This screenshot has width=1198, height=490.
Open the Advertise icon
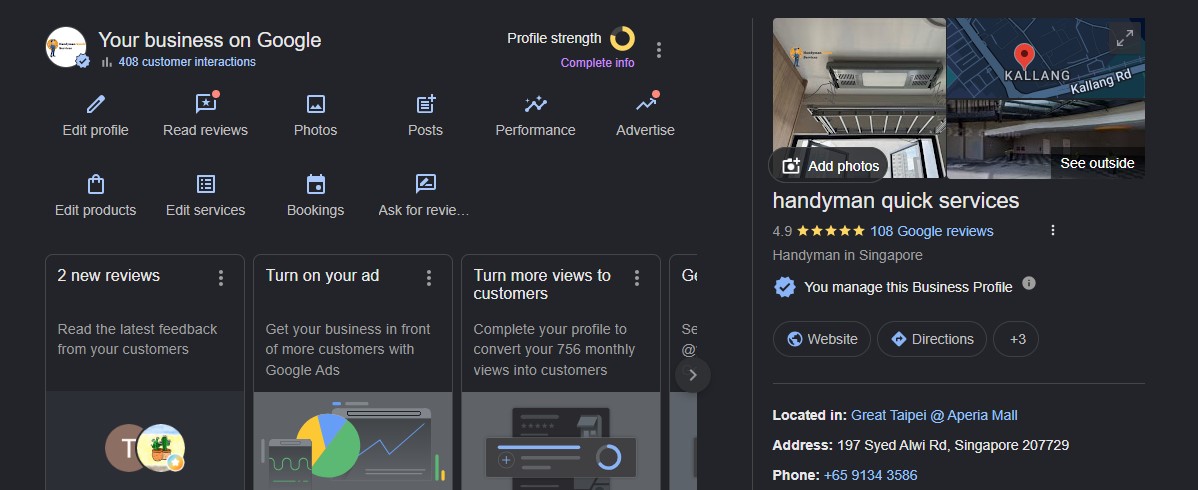pos(646,103)
